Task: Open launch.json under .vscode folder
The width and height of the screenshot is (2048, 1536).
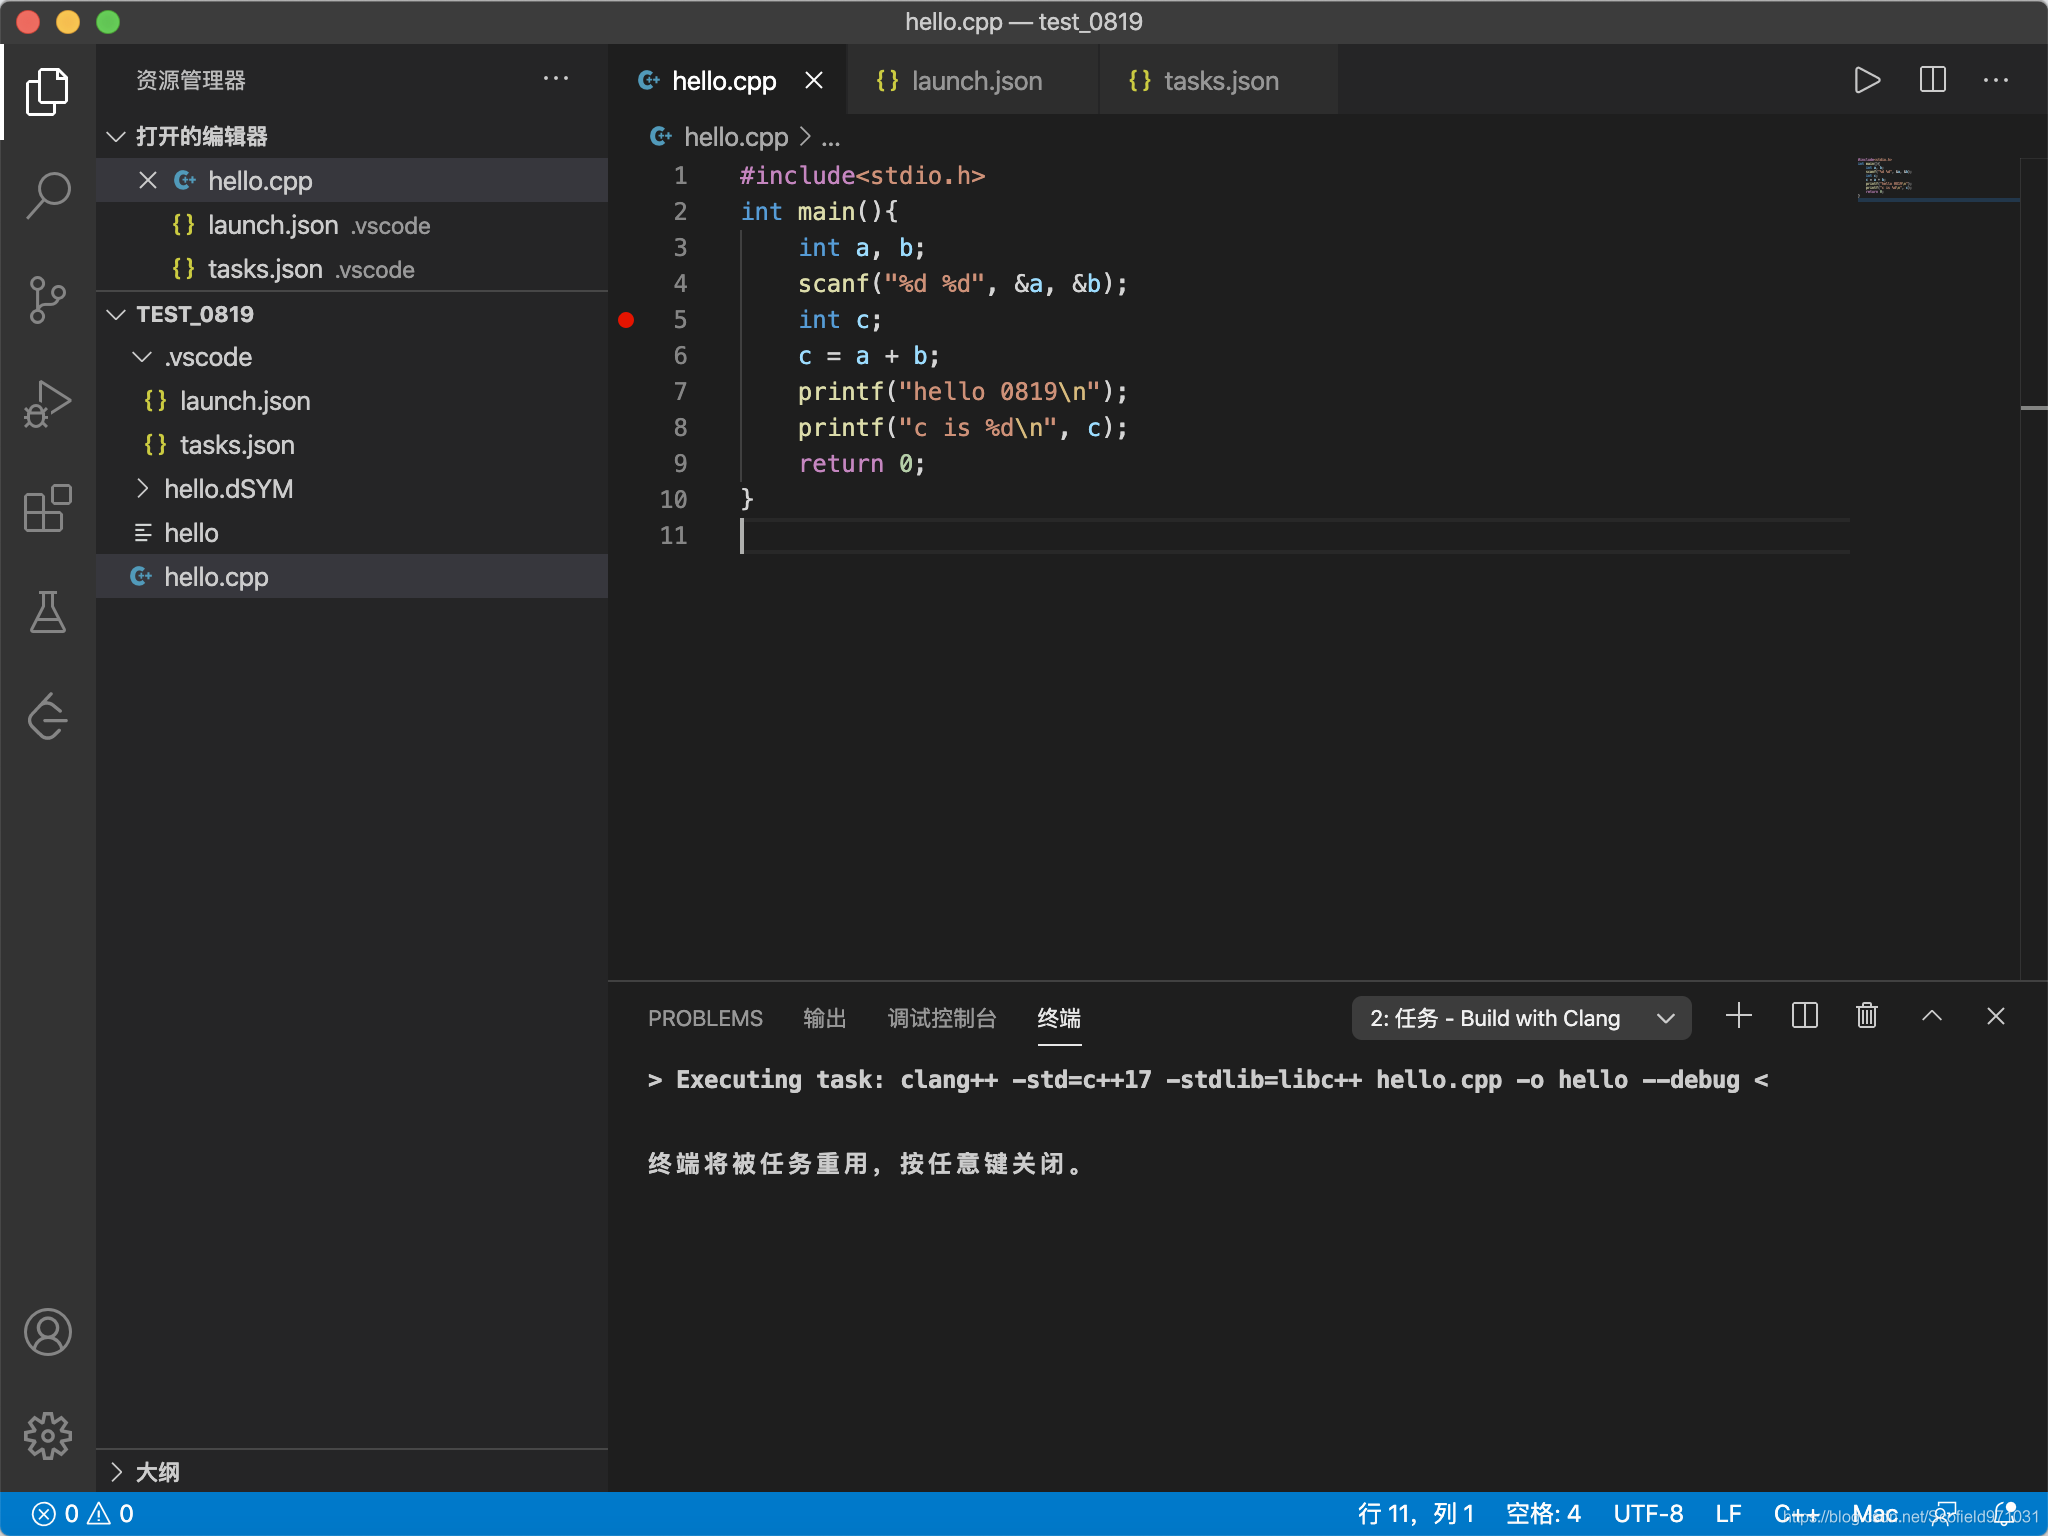Action: [352, 401]
